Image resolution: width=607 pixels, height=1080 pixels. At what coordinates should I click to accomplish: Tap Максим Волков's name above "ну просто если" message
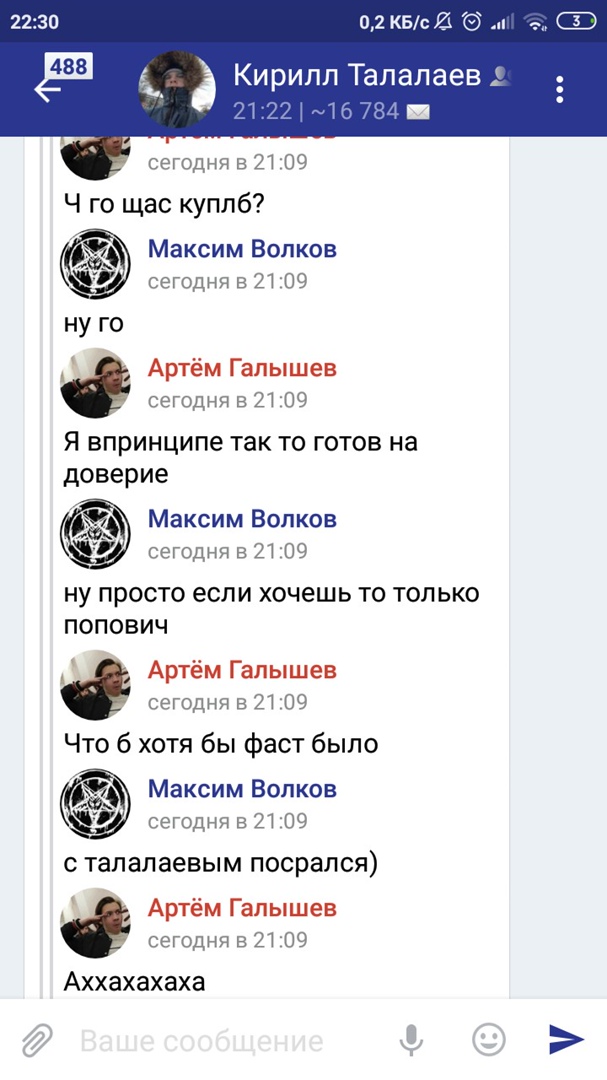pyautogui.click(x=242, y=519)
